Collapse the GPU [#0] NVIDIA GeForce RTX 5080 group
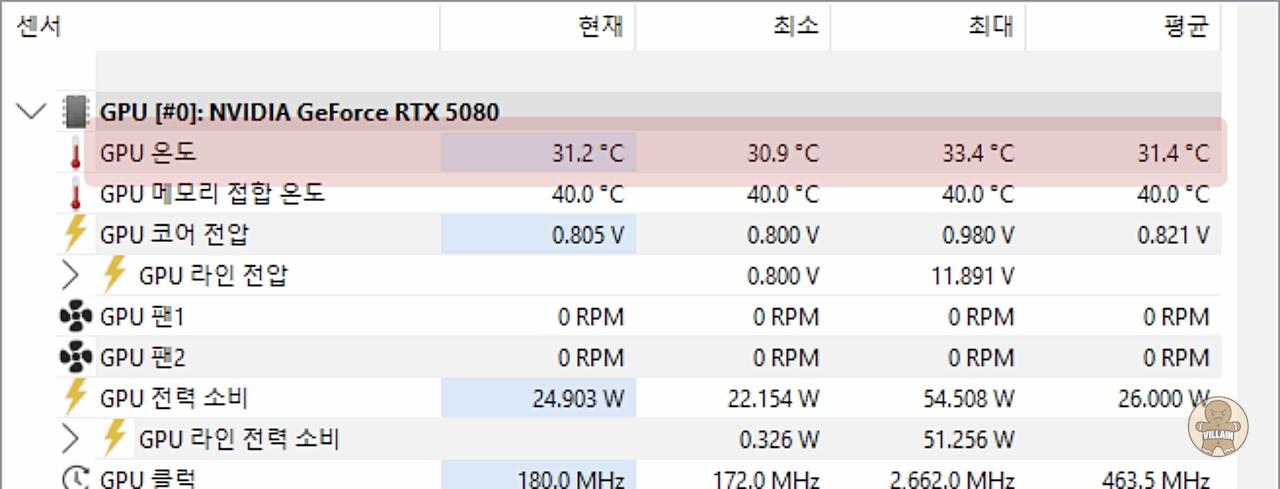Image resolution: width=1280 pixels, height=489 pixels. point(33,111)
